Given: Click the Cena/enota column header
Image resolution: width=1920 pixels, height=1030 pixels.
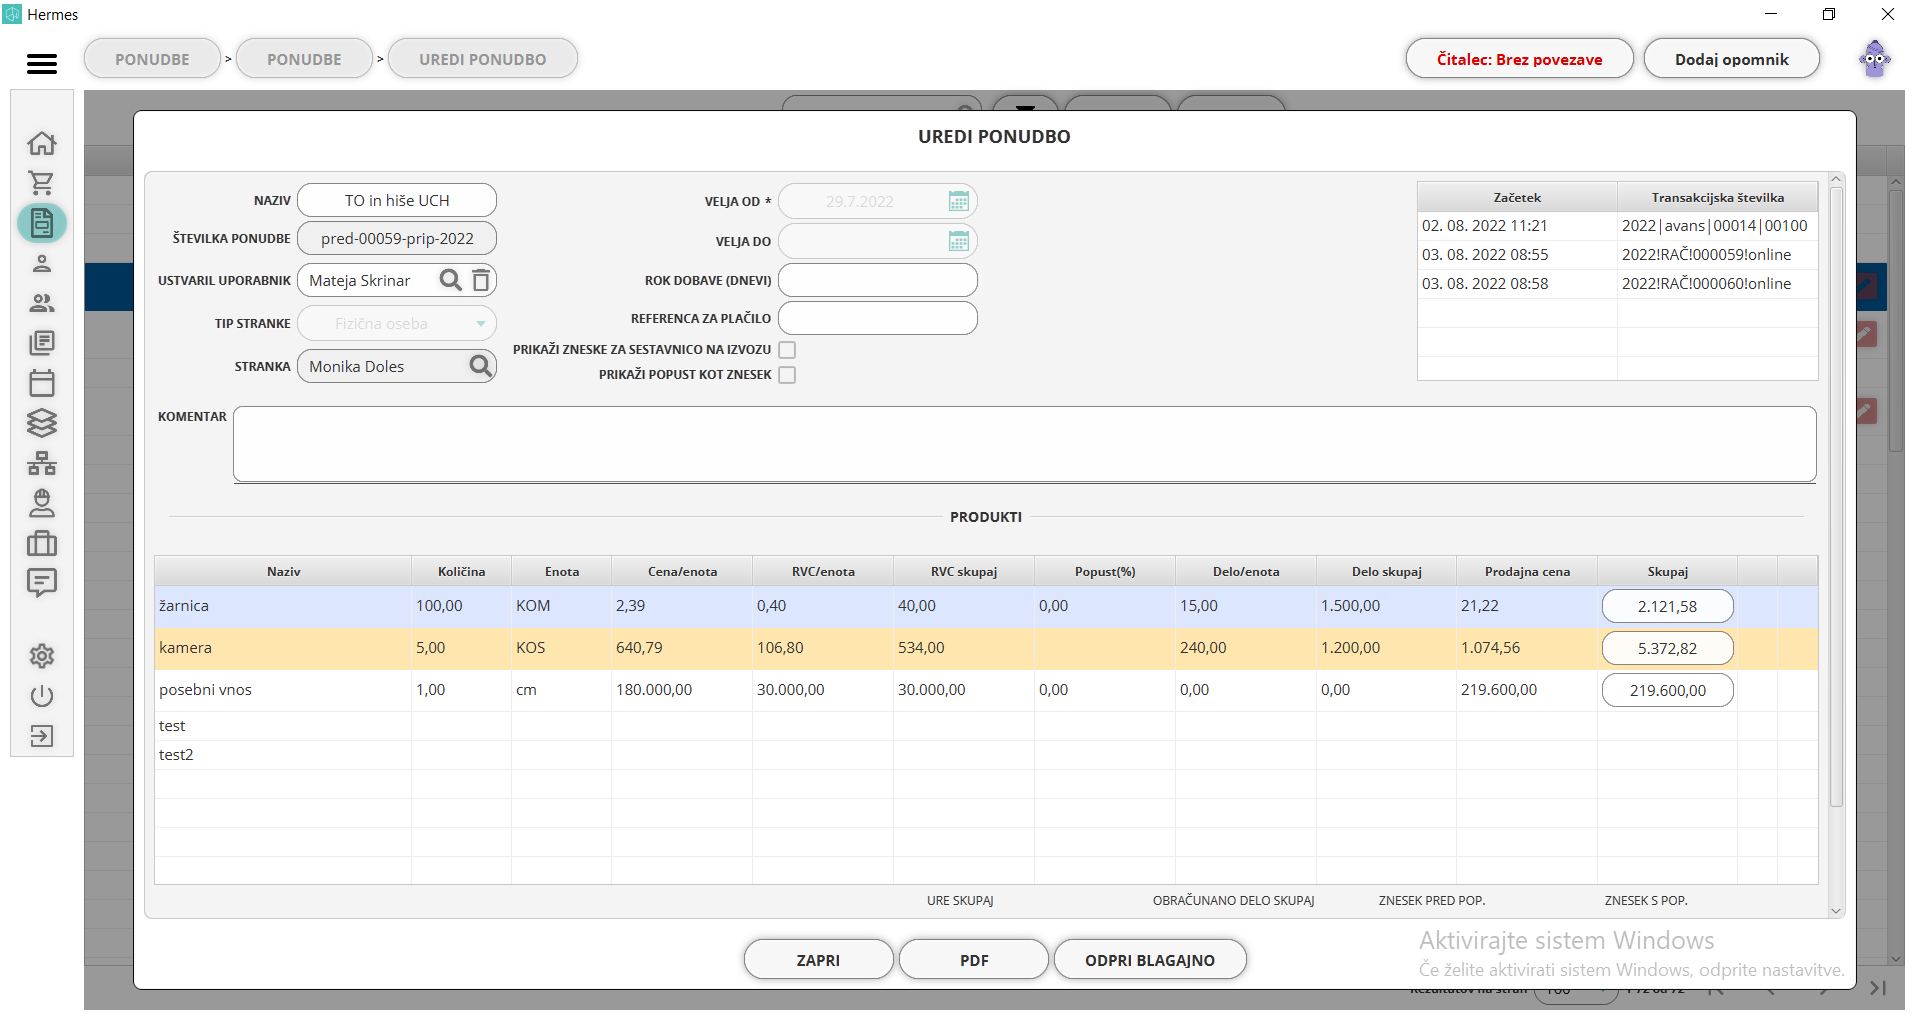Looking at the screenshot, I should [682, 571].
